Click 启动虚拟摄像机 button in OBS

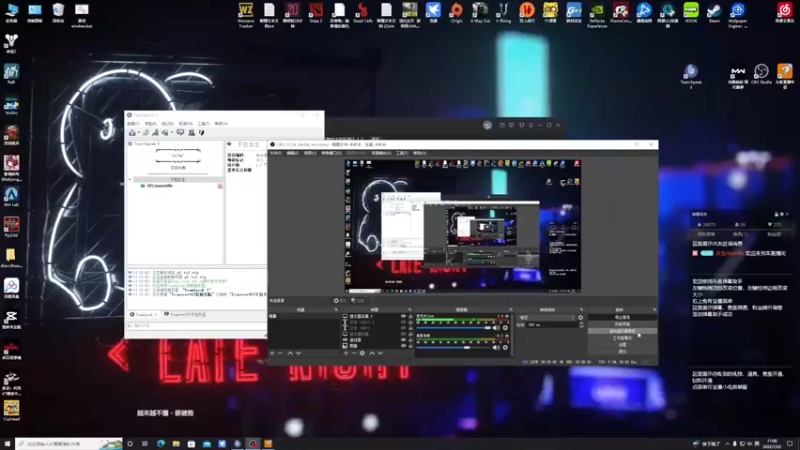coord(622,331)
